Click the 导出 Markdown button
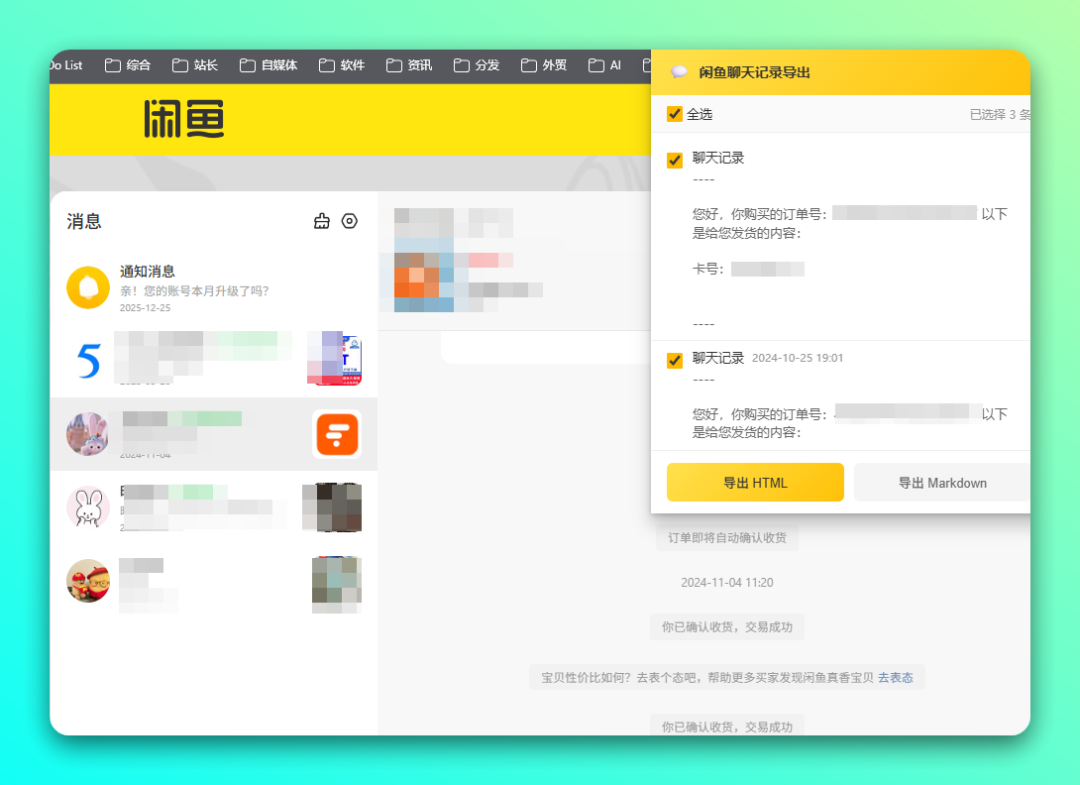Viewport: 1080px width, 785px height. pos(941,482)
